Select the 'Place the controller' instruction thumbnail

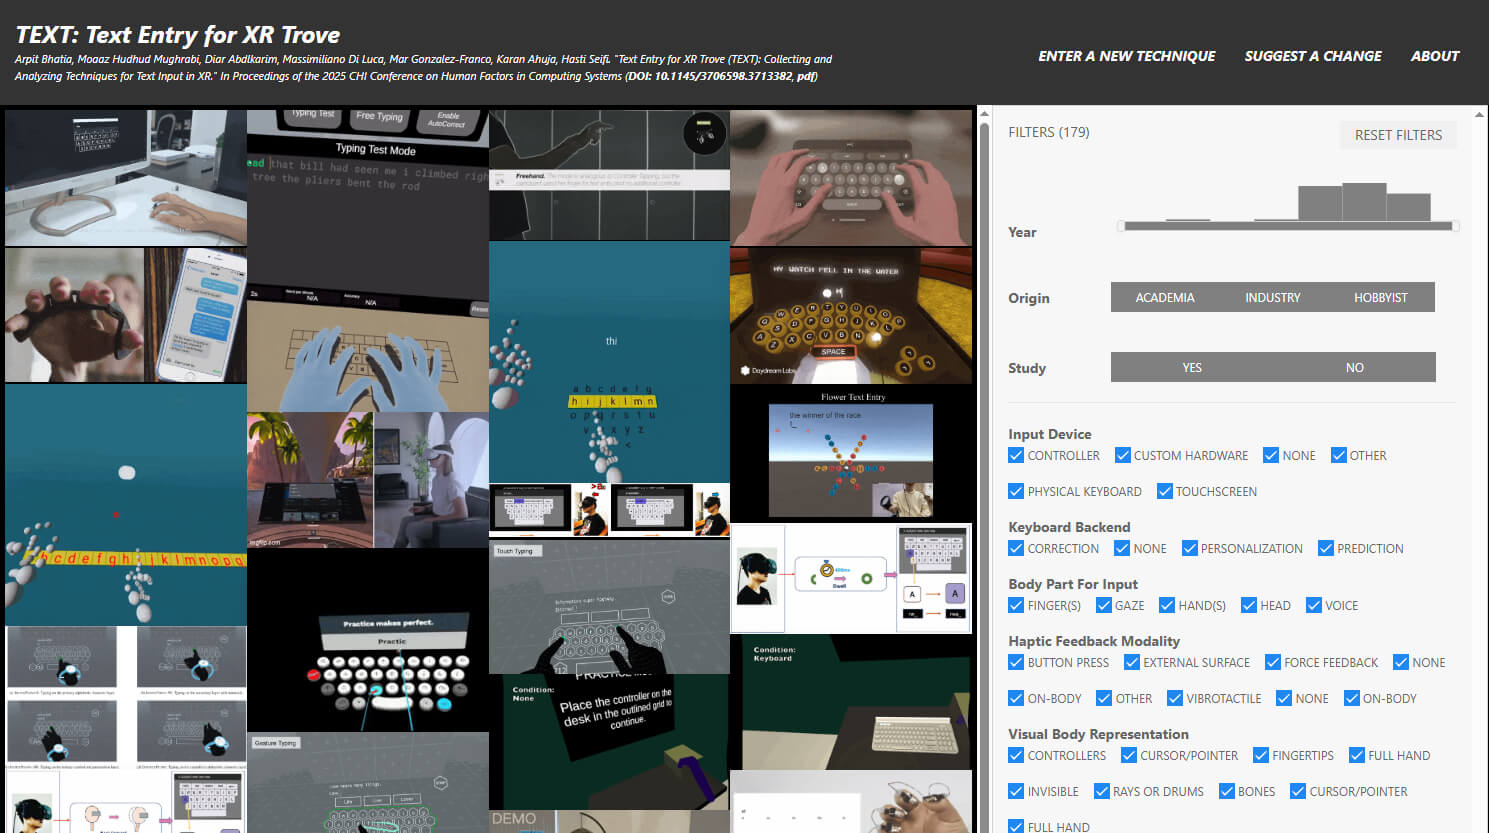coord(609,740)
